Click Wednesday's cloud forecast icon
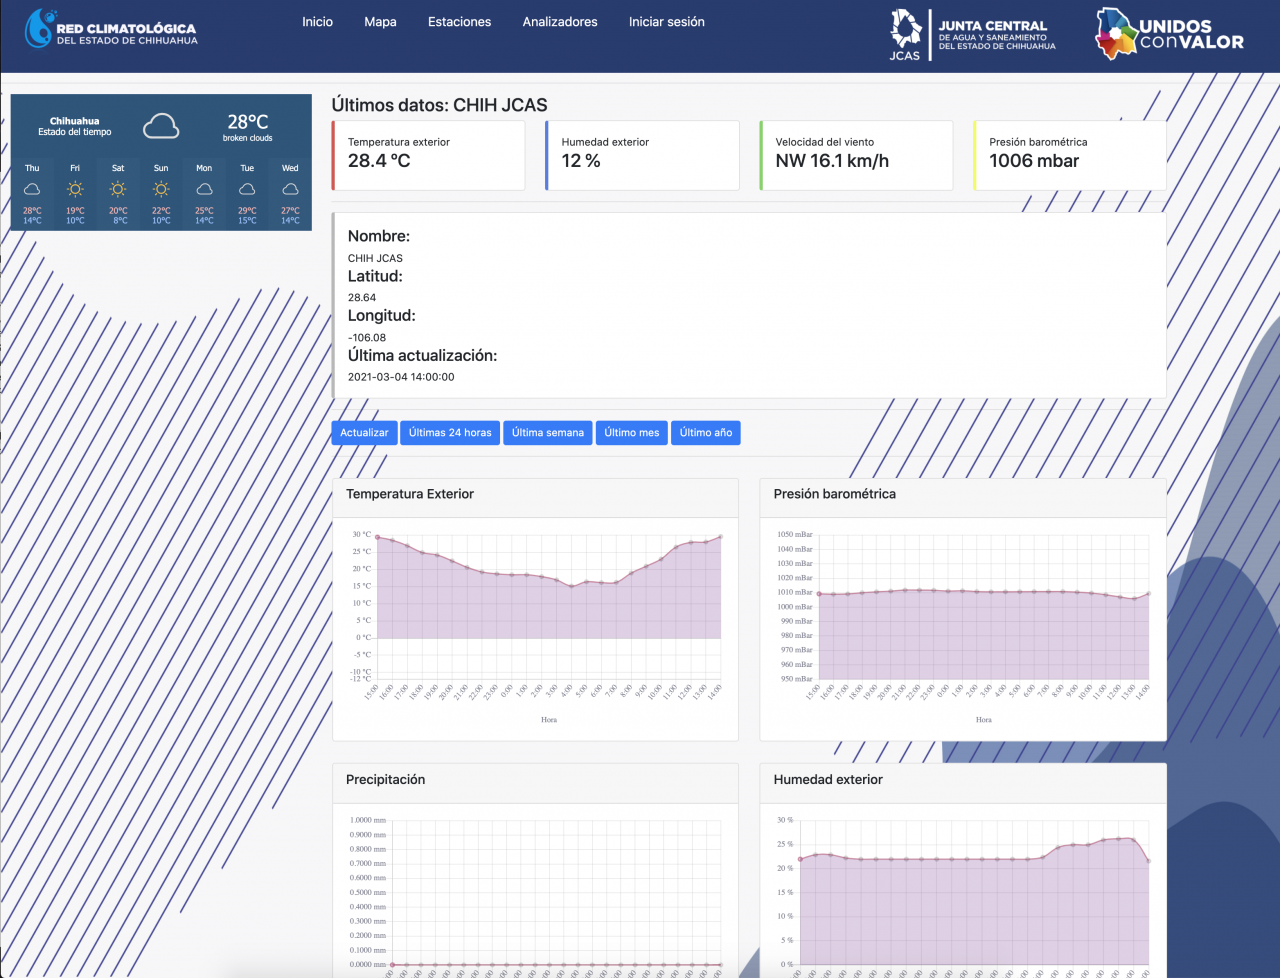This screenshot has width=1280, height=978. point(290,189)
